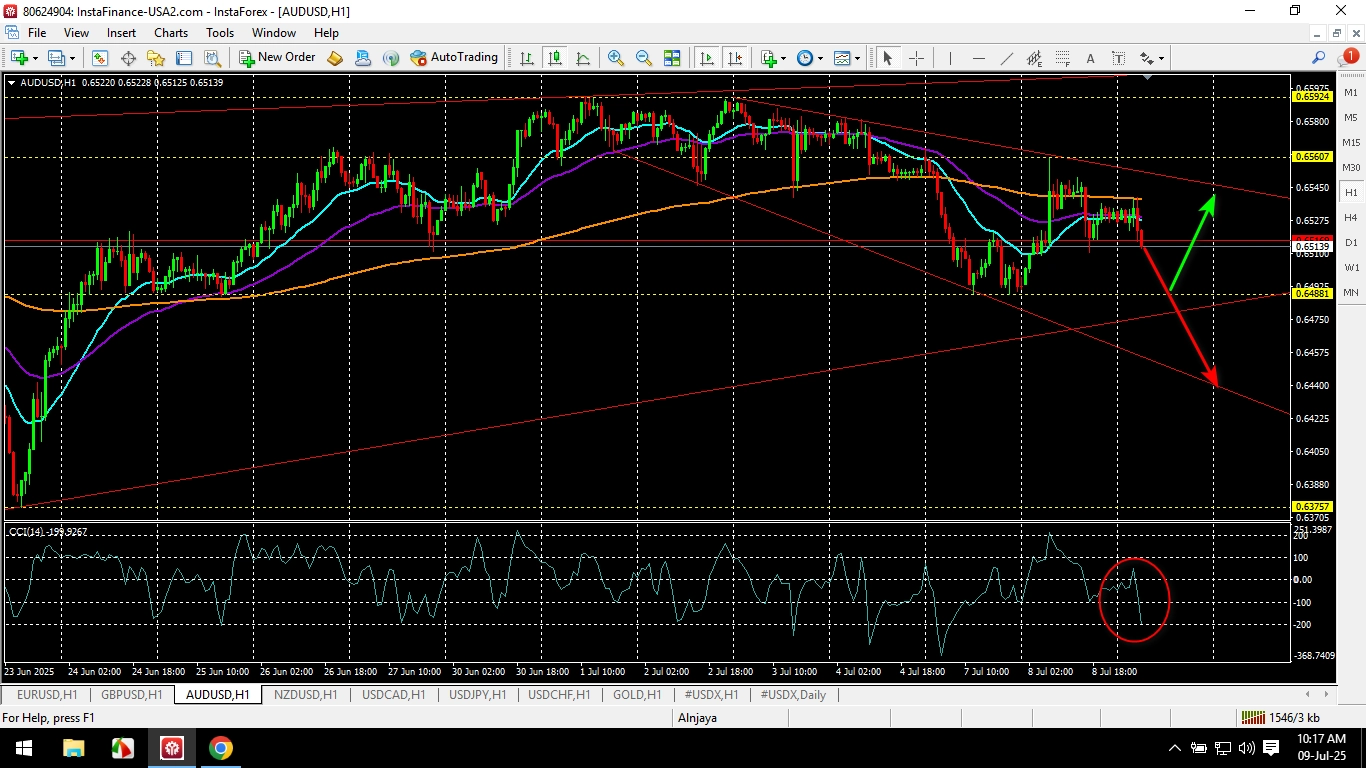Image resolution: width=1366 pixels, height=768 pixels.
Task: Click the New Order button
Action: pos(278,58)
